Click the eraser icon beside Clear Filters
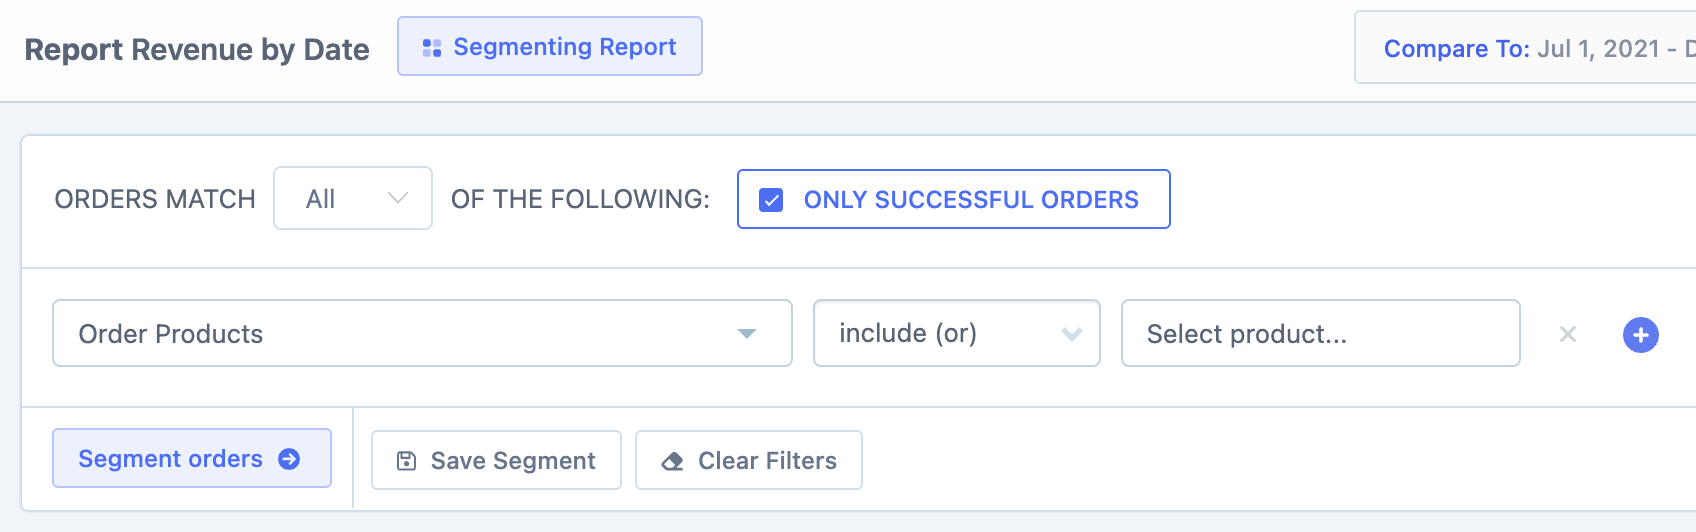Screen dimensions: 1696x532 click(673, 461)
